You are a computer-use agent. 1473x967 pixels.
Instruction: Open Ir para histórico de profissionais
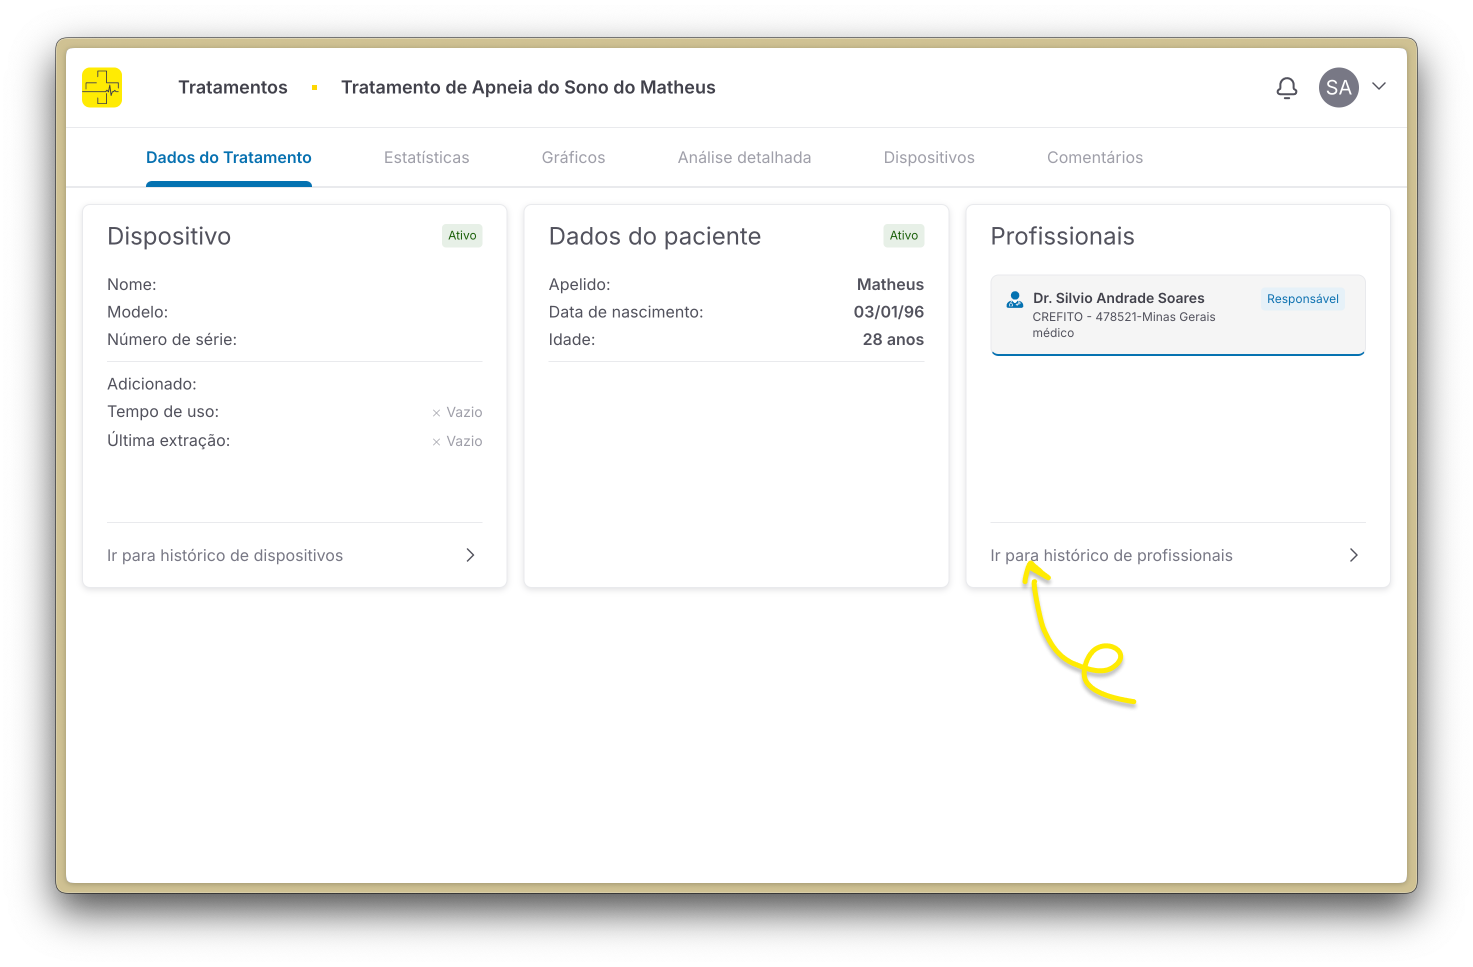(1111, 556)
